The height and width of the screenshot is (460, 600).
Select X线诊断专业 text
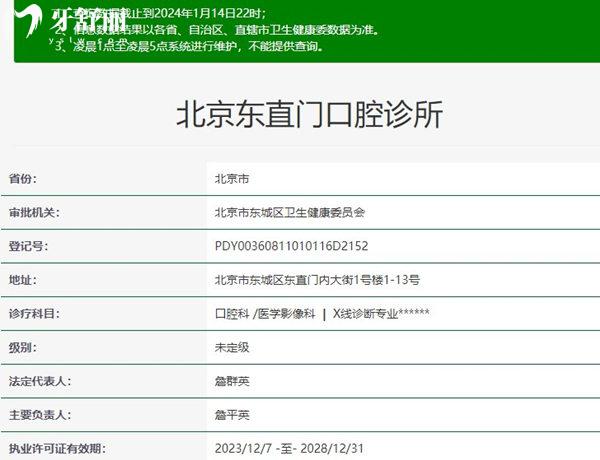click(x=365, y=314)
